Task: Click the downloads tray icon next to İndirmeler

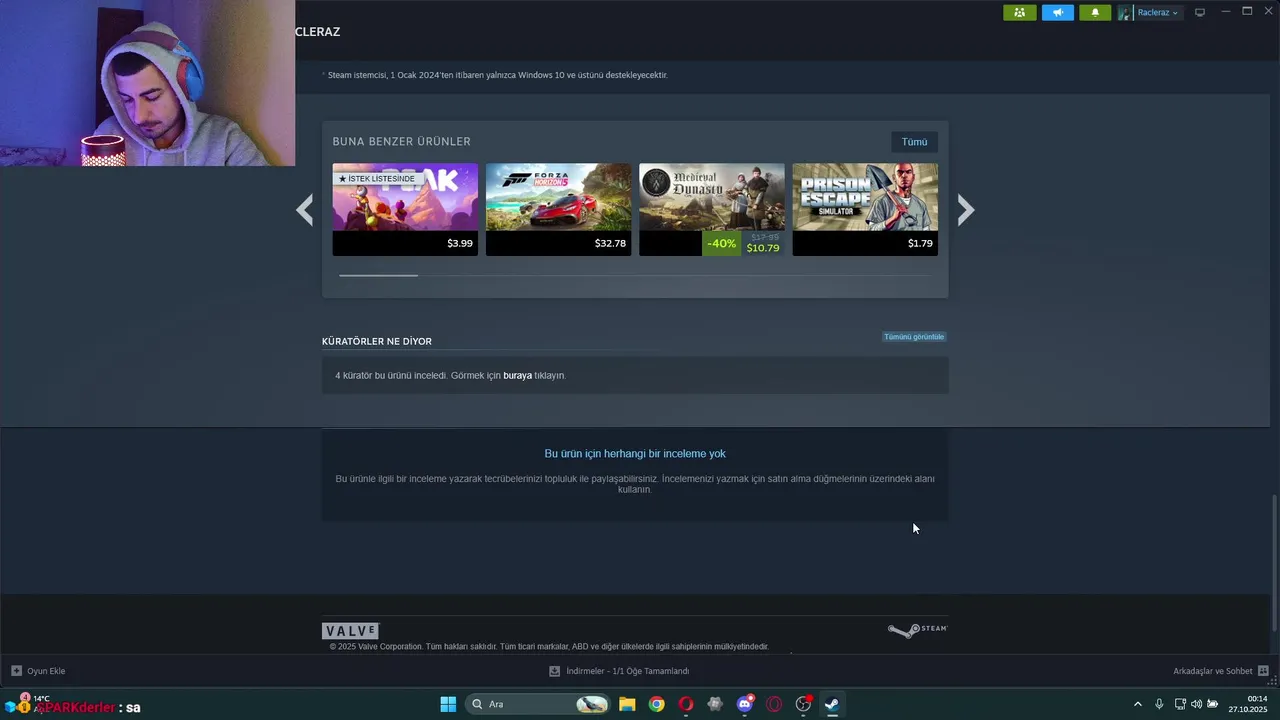Action: pos(555,671)
